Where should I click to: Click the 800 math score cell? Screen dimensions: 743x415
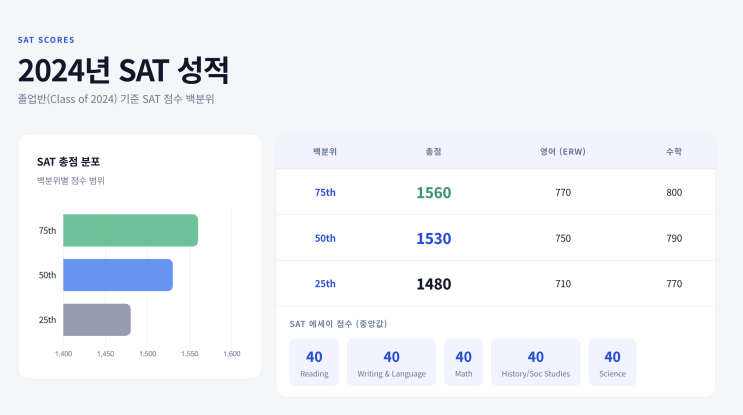674,192
